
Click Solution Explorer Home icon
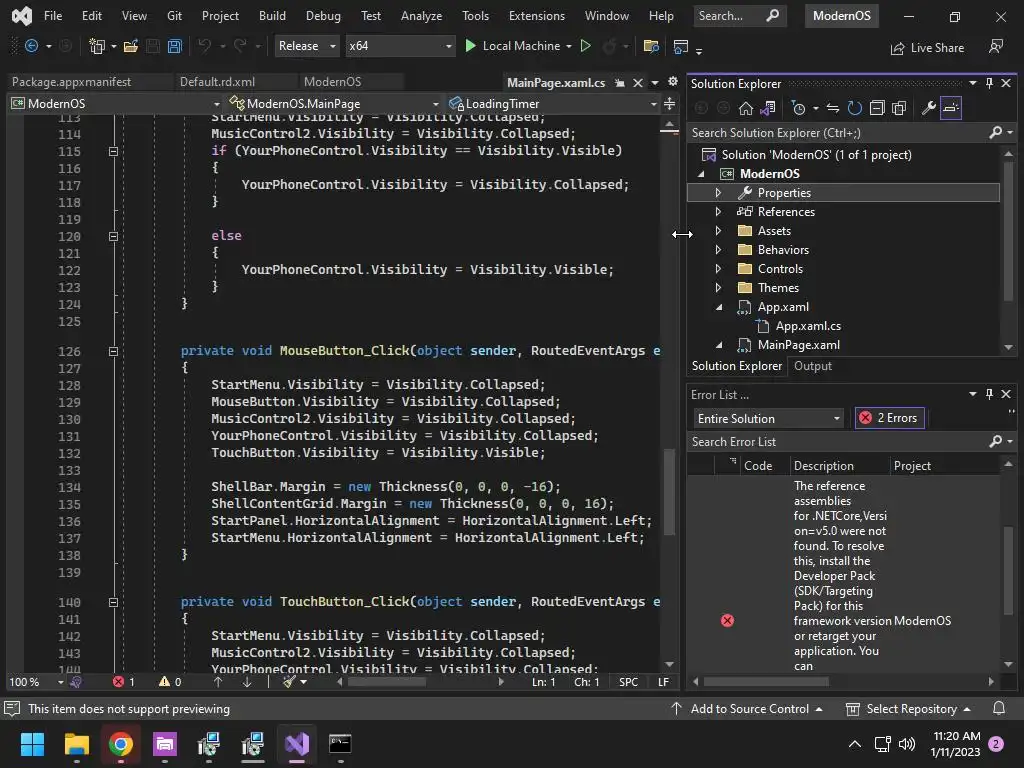[745, 108]
